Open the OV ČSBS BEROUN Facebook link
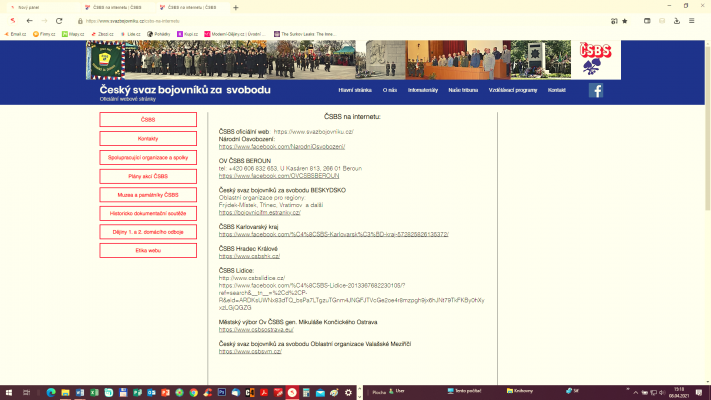Viewport: 711px width, 400px height. point(278,176)
